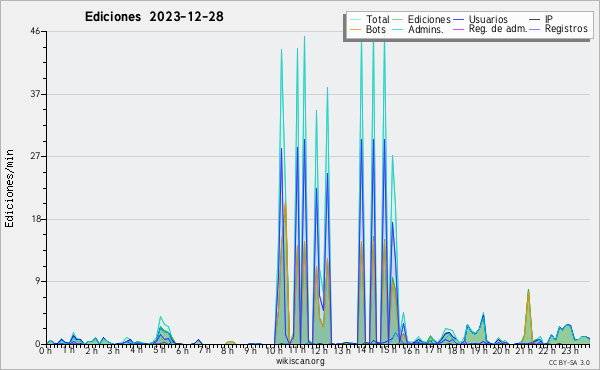Click the 10 h mark on time axis
Viewport: 600px width, 370px height.
pos(272,350)
